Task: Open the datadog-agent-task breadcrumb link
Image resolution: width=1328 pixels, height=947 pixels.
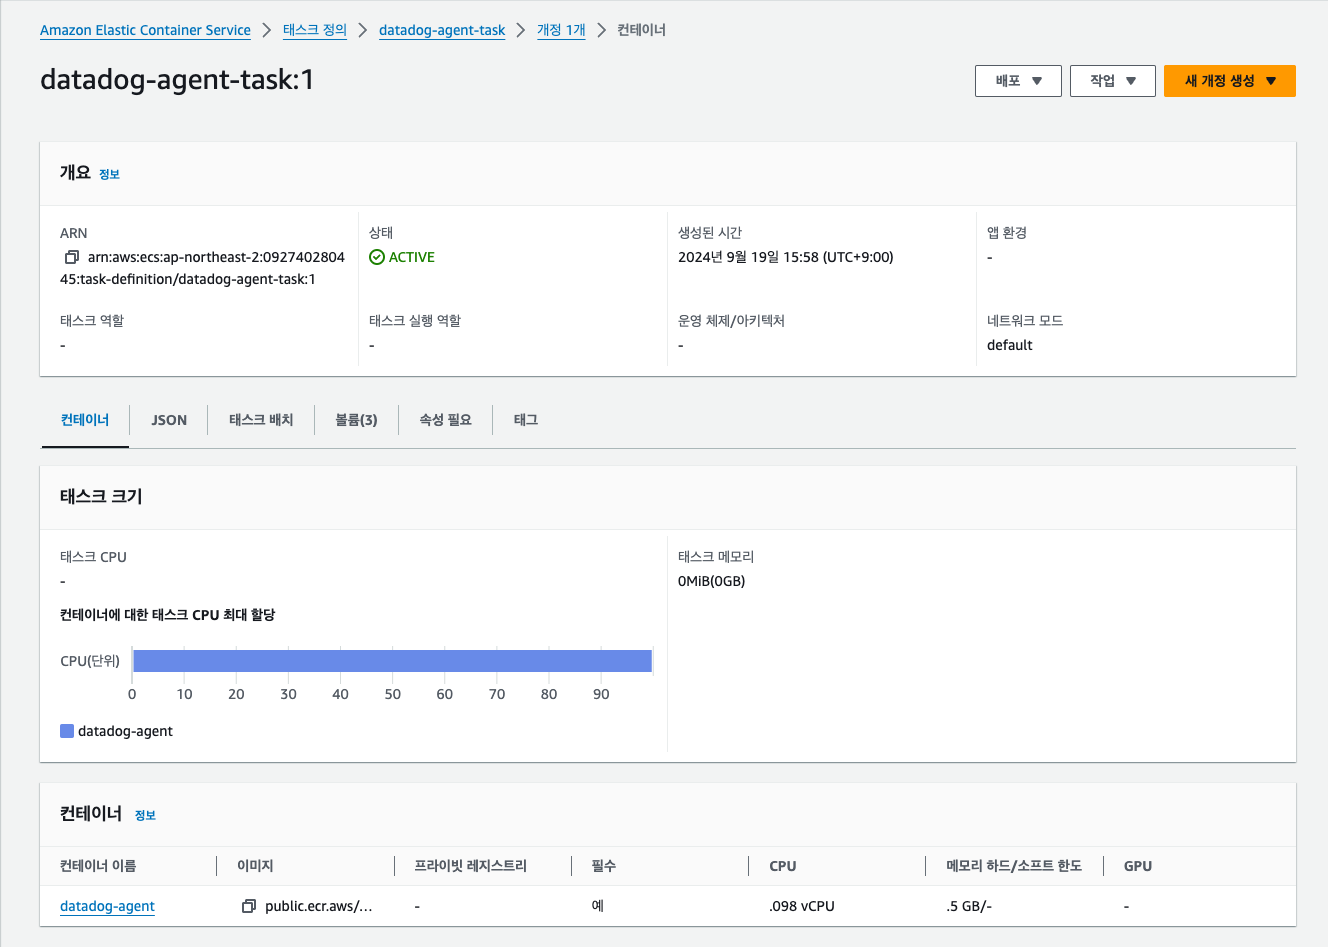Action: [442, 30]
